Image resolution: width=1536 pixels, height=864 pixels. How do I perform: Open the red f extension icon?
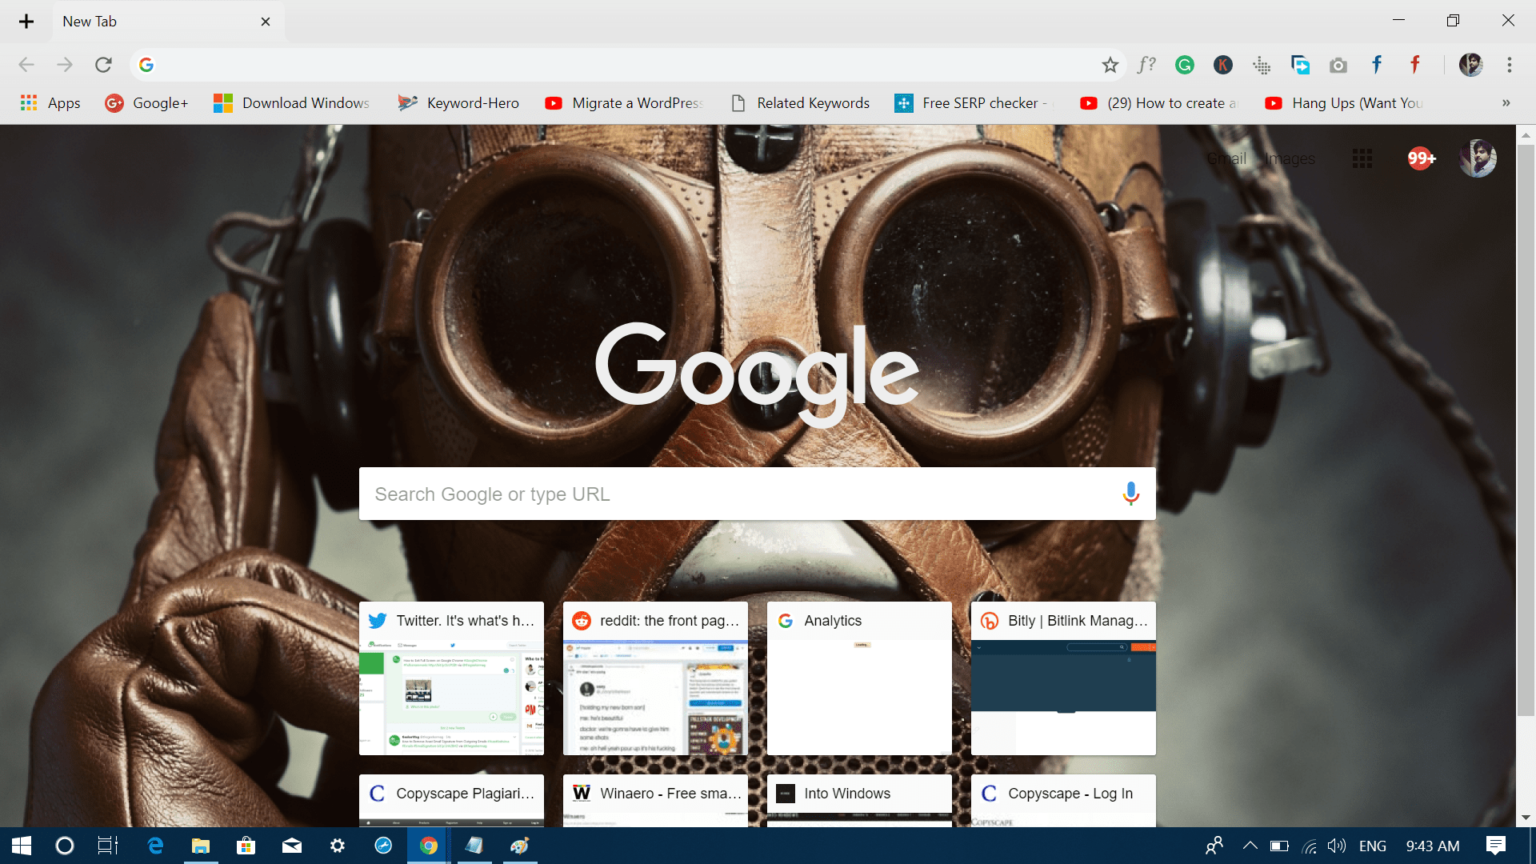[1415, 65]
